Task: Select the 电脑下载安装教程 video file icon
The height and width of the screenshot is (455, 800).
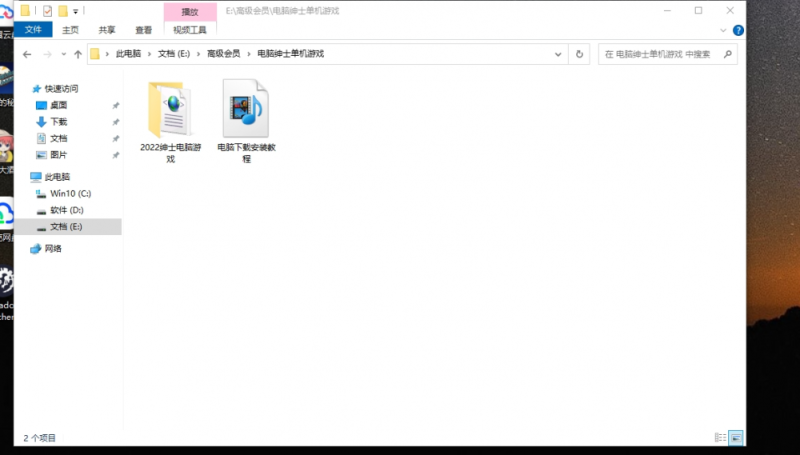Action: 245,108
